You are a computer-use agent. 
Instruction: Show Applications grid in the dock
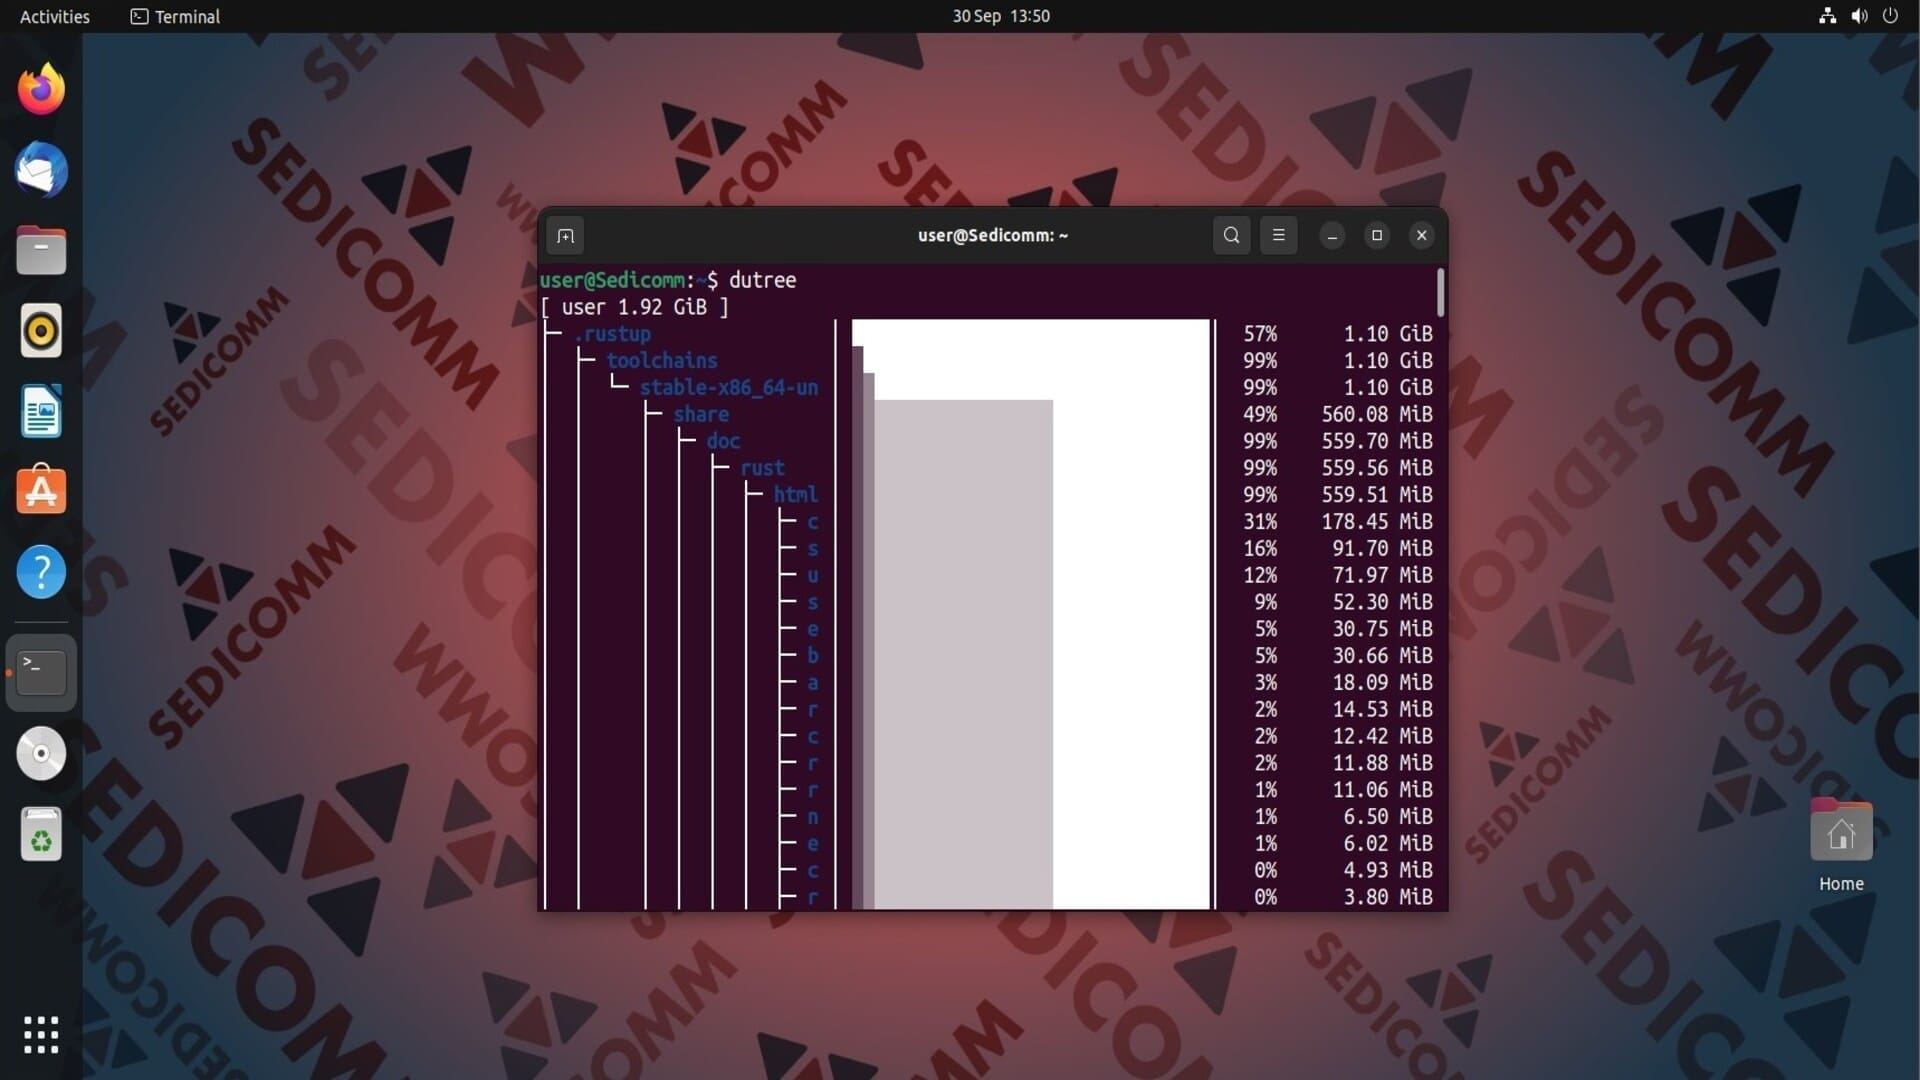41,1035
